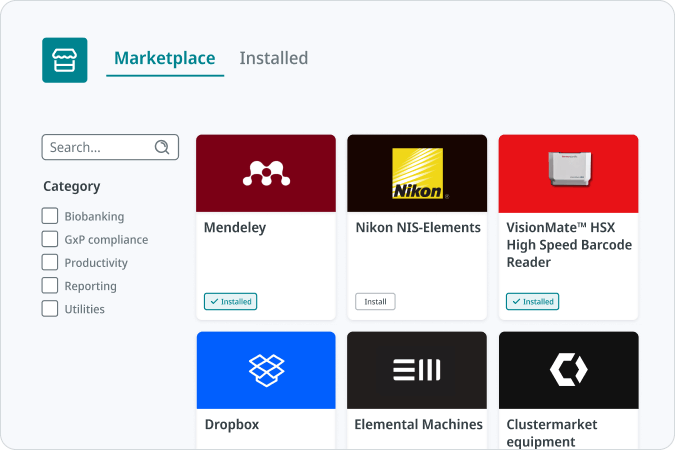Open the Nikon logo banner

pyautogui.click(x=417, y=173)
